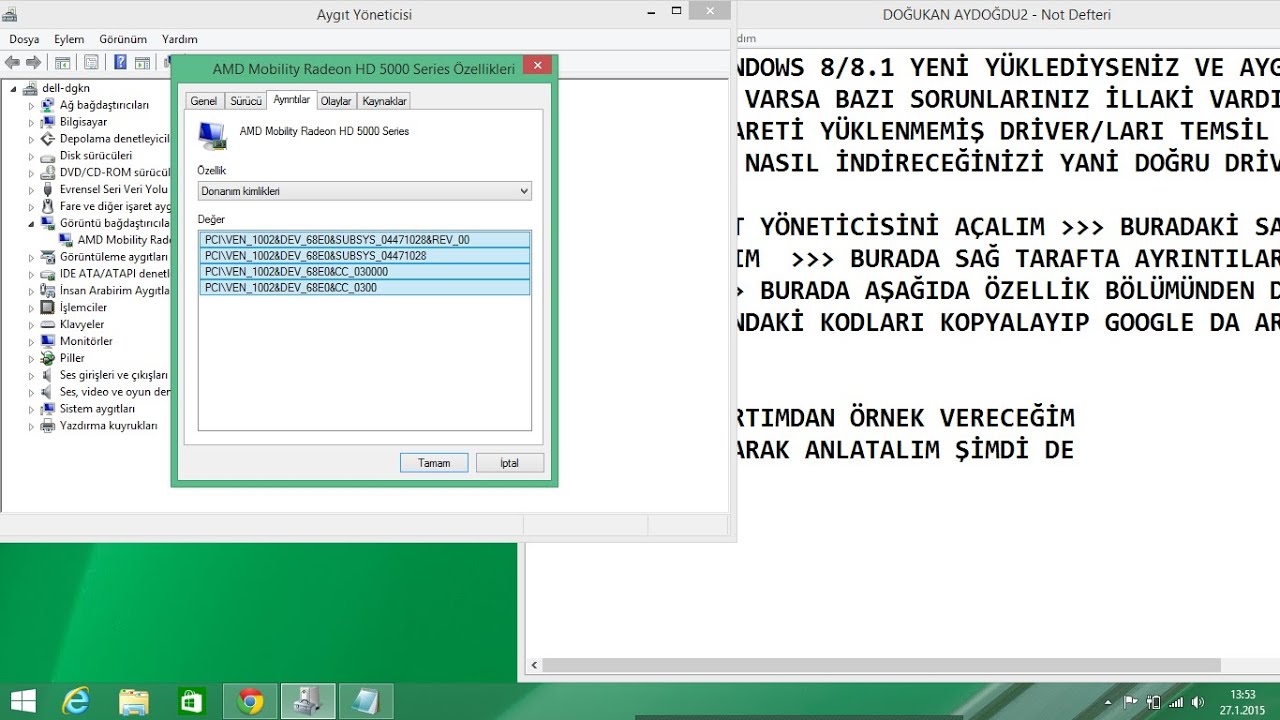Collapse the dell-dgkn root node
The width and height of the screenshot is (1280, 720).
coord(15,88)
